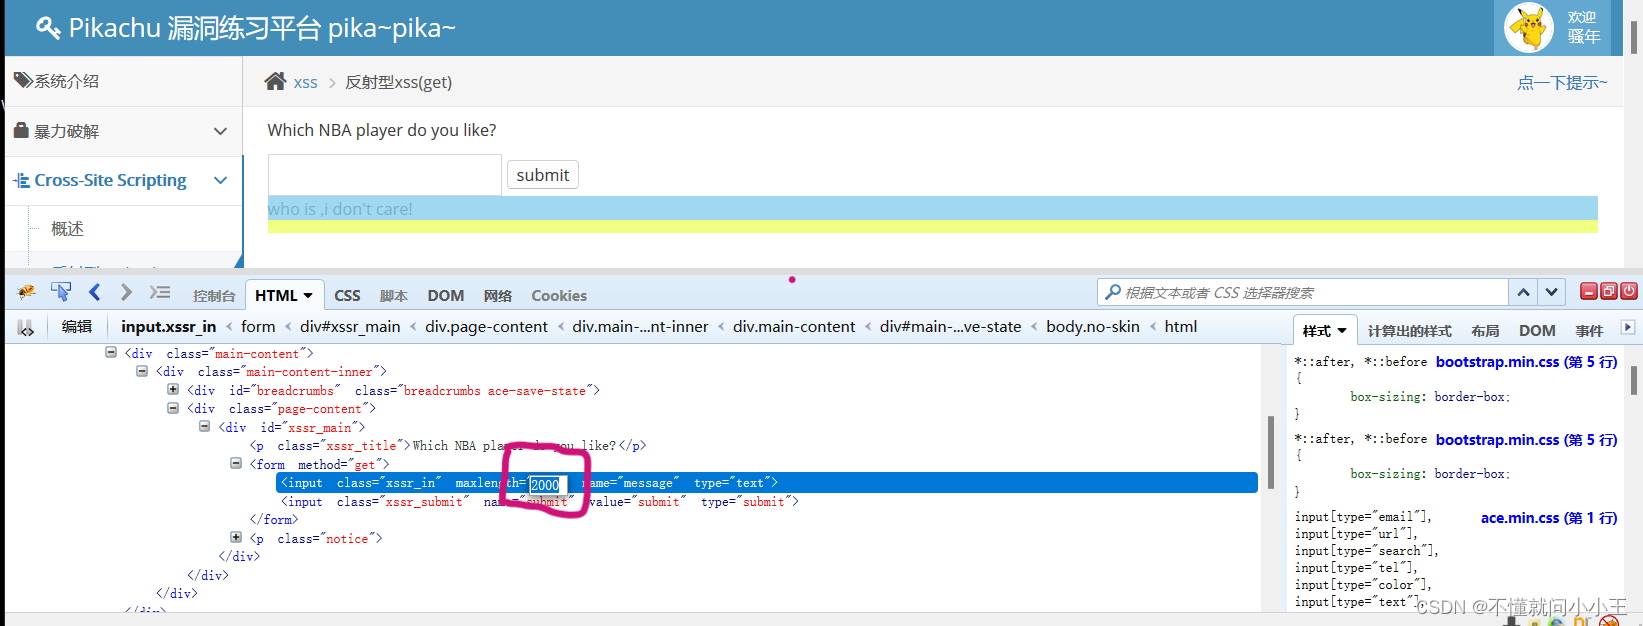Open the 样式 tab options dropdown
The width and height of the screenshot is (1643, 626).
[1342, 330]
